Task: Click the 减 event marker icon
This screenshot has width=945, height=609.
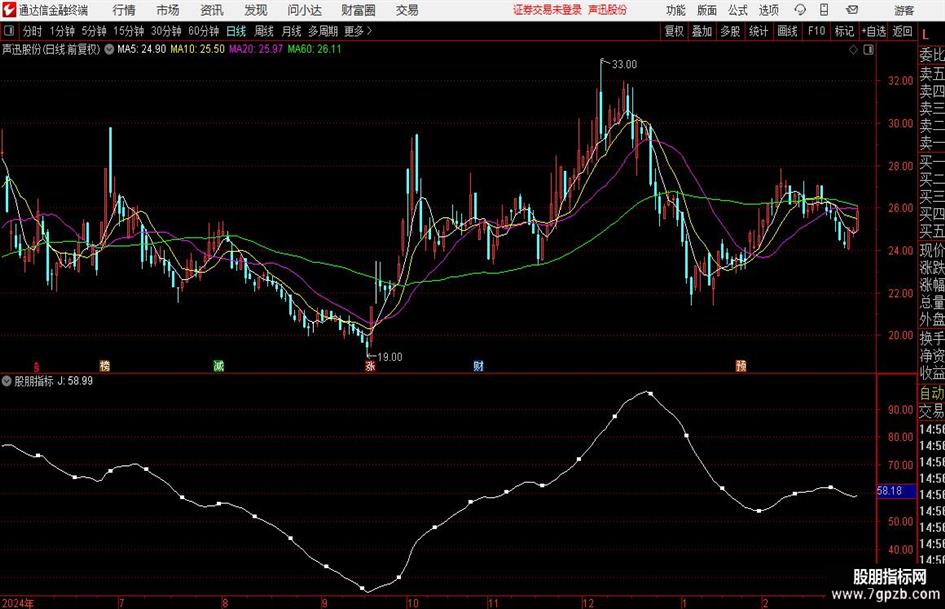Action: click(x=219, y=365)
